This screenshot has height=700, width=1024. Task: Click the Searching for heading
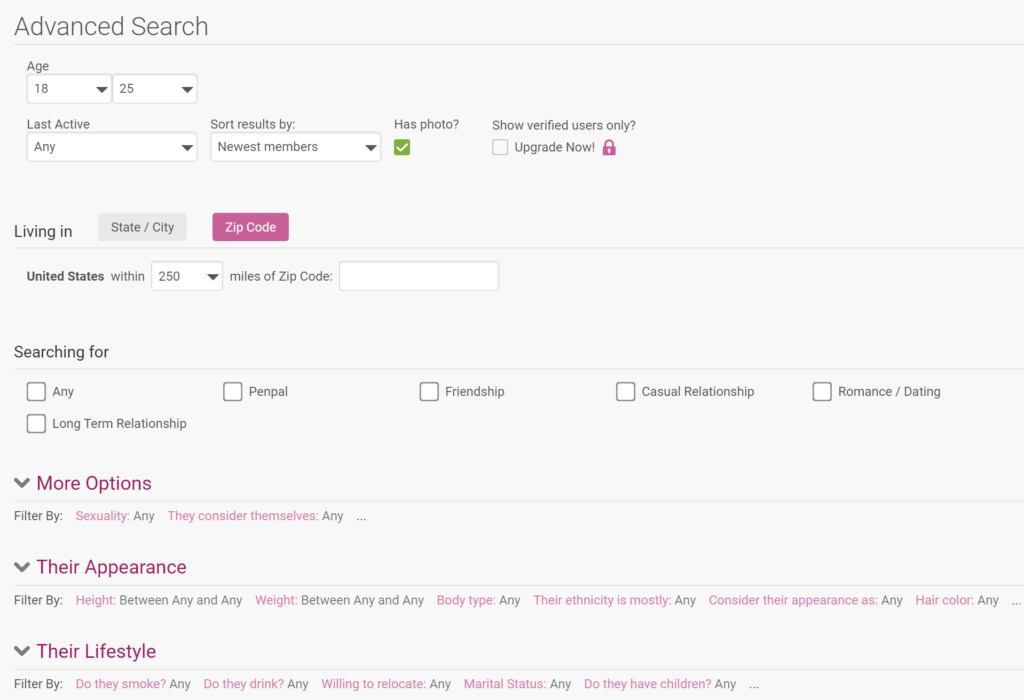coord(61,352)
